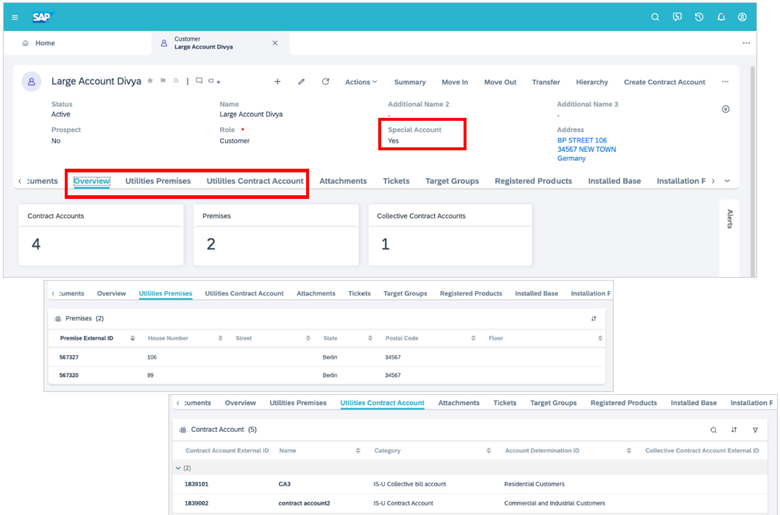Viewport: 780px width, 515px height.
Task: Open the BP STREET 106 address link
Action: pyautogui.click(x=582, y=140)
